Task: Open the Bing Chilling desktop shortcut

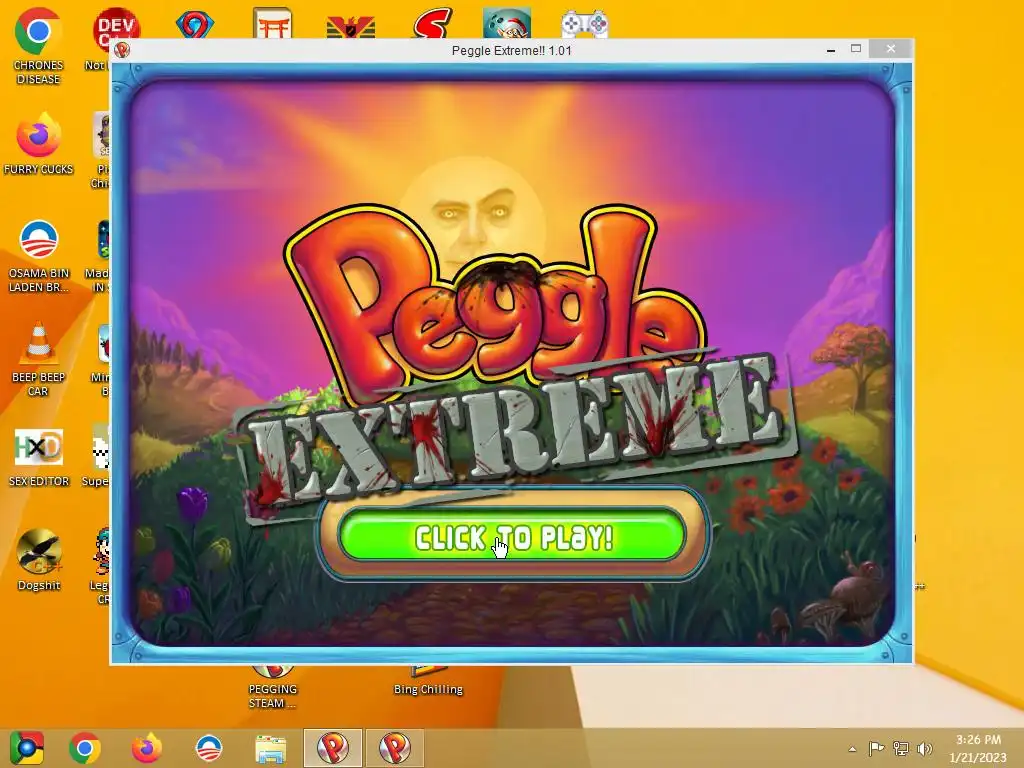Action: click(428, 682)
